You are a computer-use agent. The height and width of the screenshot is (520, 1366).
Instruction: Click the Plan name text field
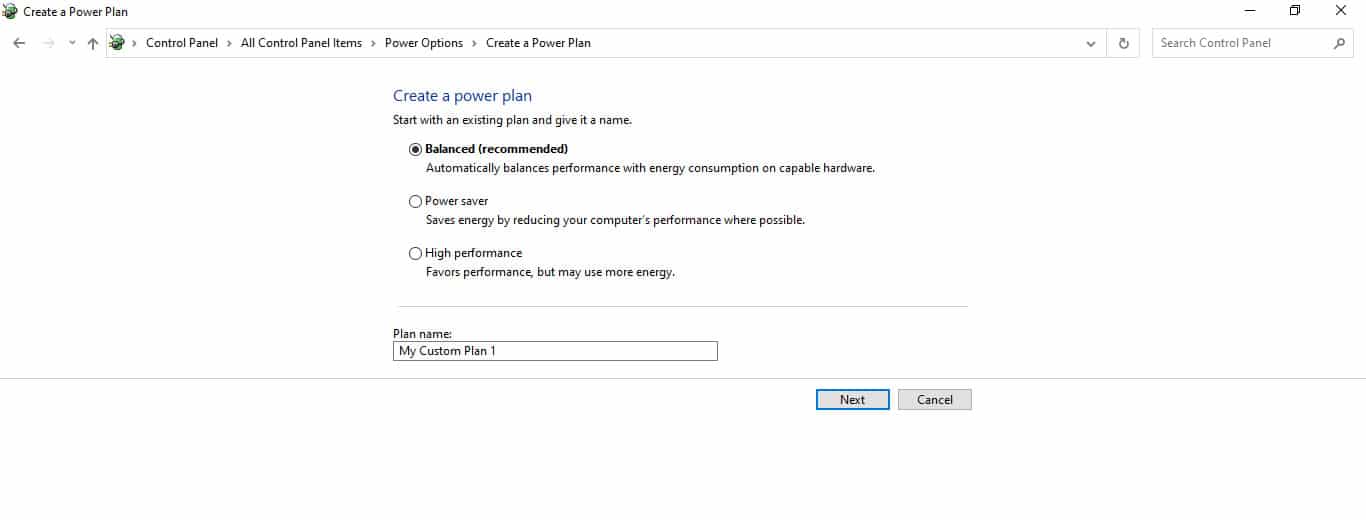[555, 351]
